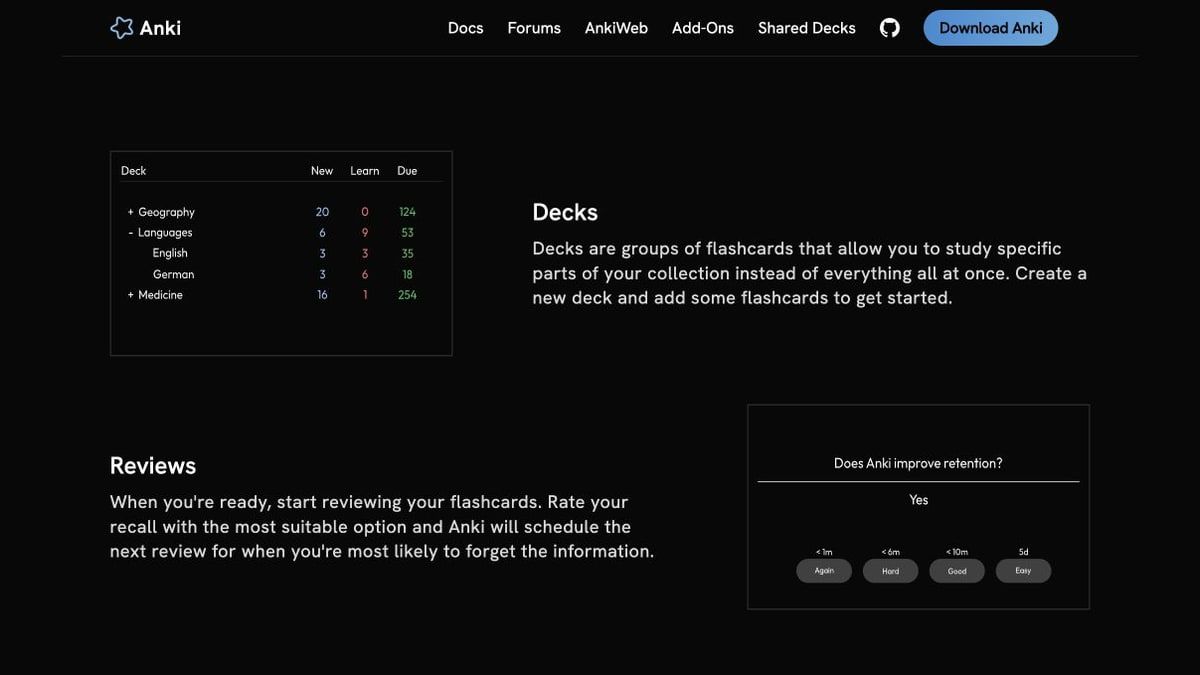Click the Learn column header
Image resolution: width=1200 pixels, height=675 pixels.
click(365, 171)
